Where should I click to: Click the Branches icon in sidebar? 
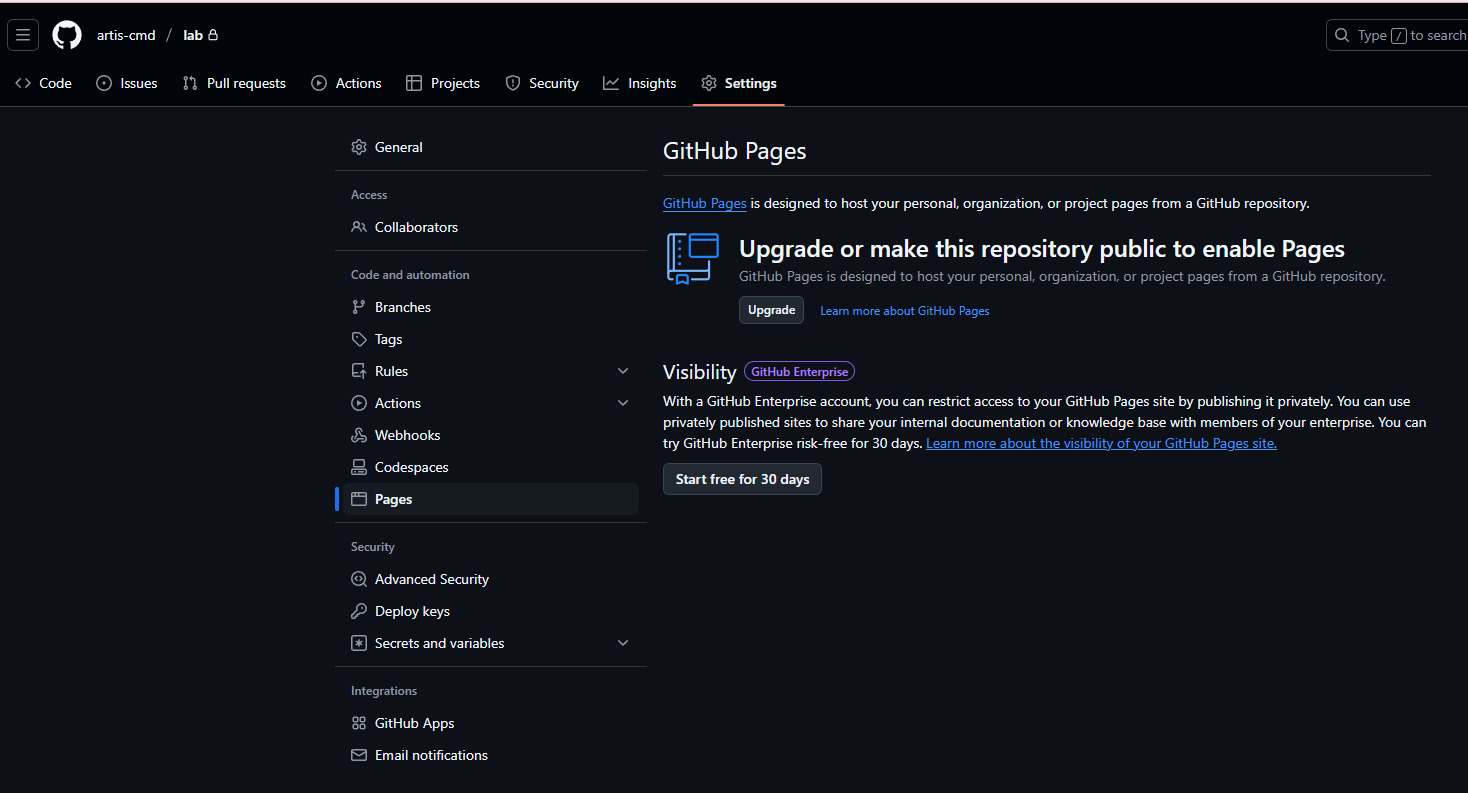pos(359,307)
